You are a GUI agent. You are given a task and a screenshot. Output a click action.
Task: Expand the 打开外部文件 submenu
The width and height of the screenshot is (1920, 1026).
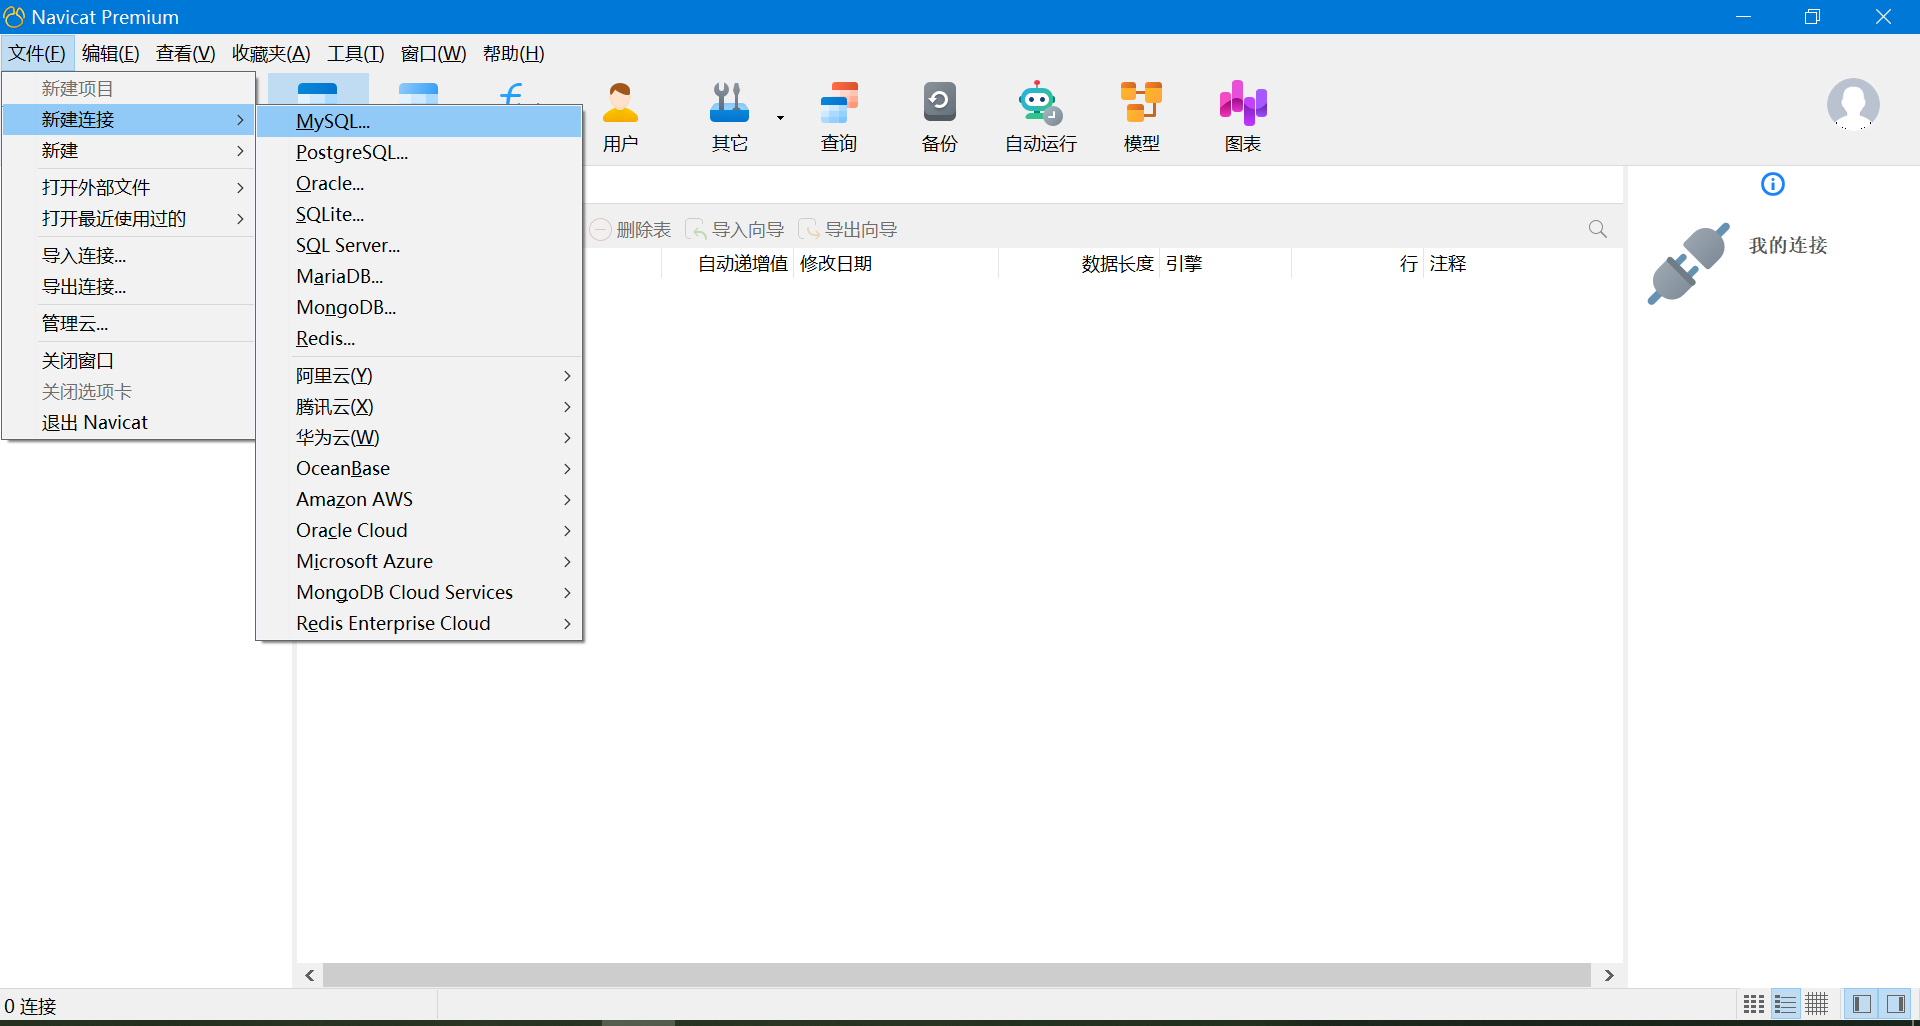coord(128,187)
